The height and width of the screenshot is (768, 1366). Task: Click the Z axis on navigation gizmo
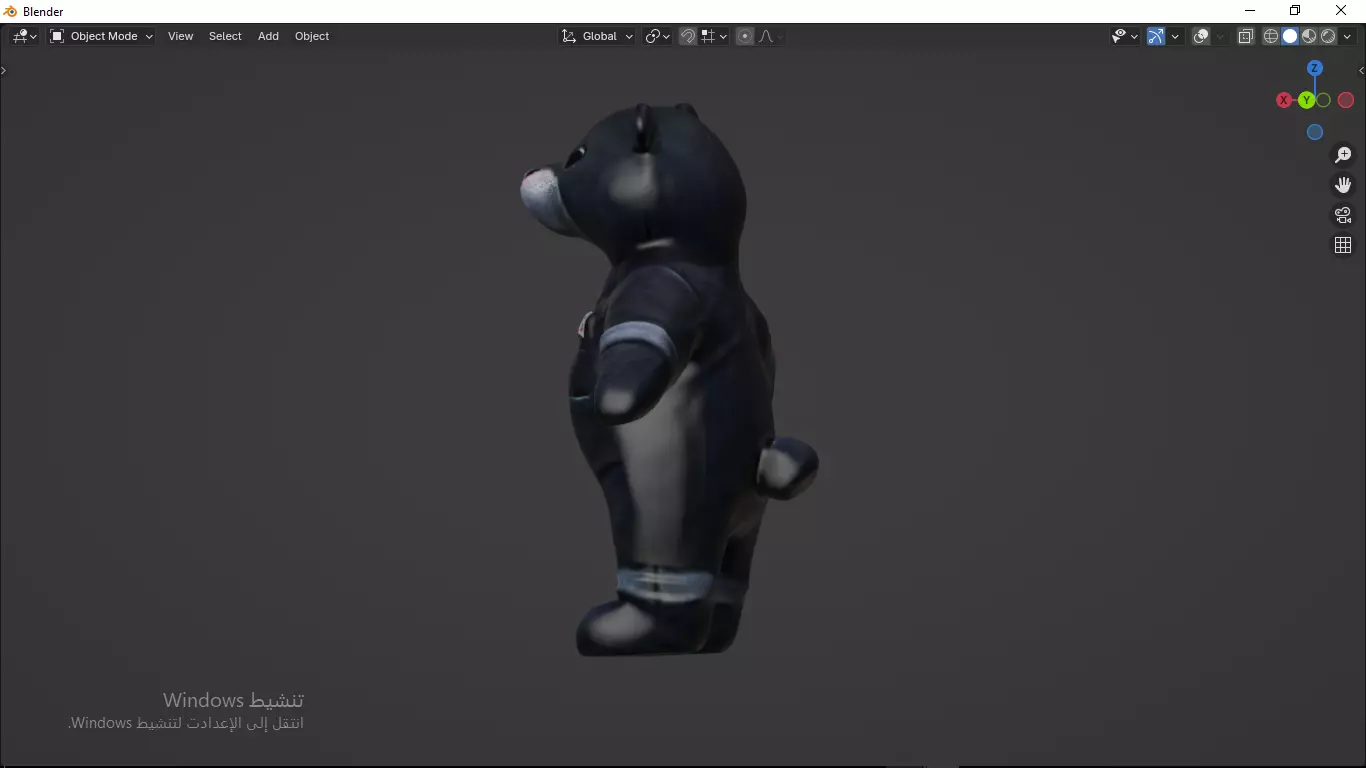pyautogui.click(x=1315, y=68)
